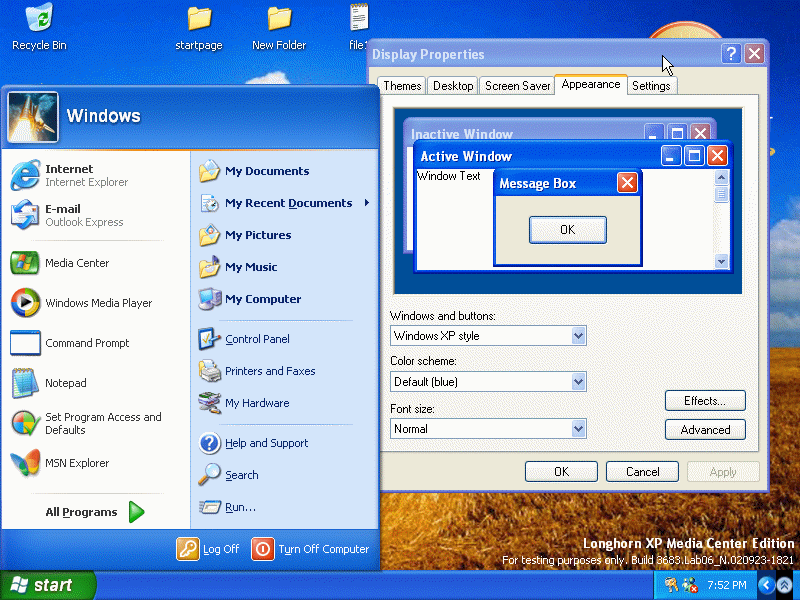This screenshot has width=800, height=600.
Task: Switch to Screen Saver tab
Action: [x=517, y=86]
